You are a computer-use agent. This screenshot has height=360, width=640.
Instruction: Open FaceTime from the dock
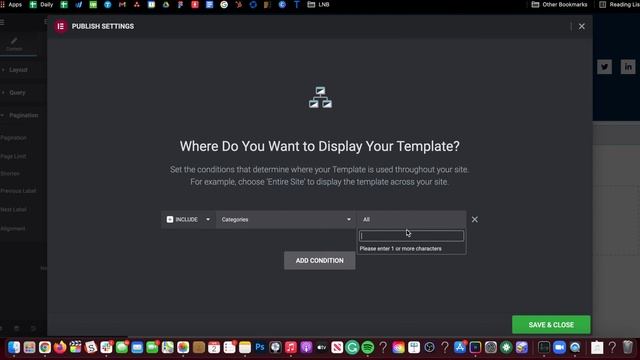point(152,347)
